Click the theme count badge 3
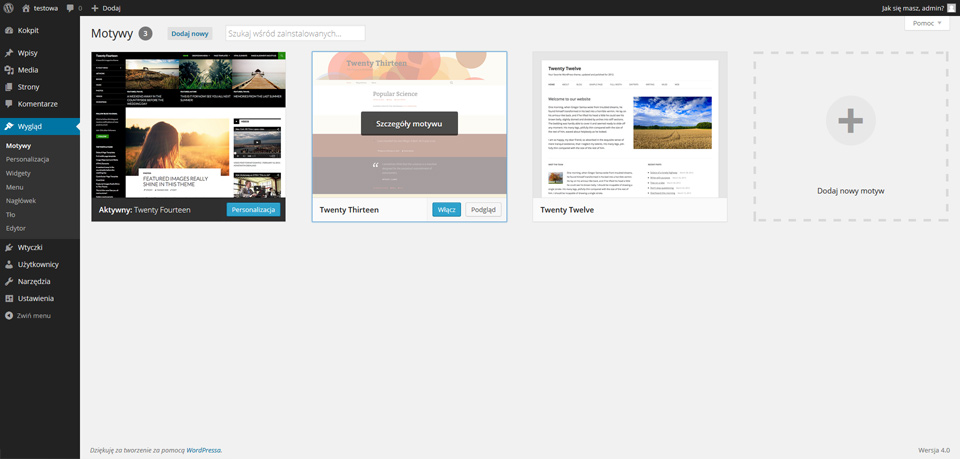This screenshot has width=960, height=459. [145, 34]
